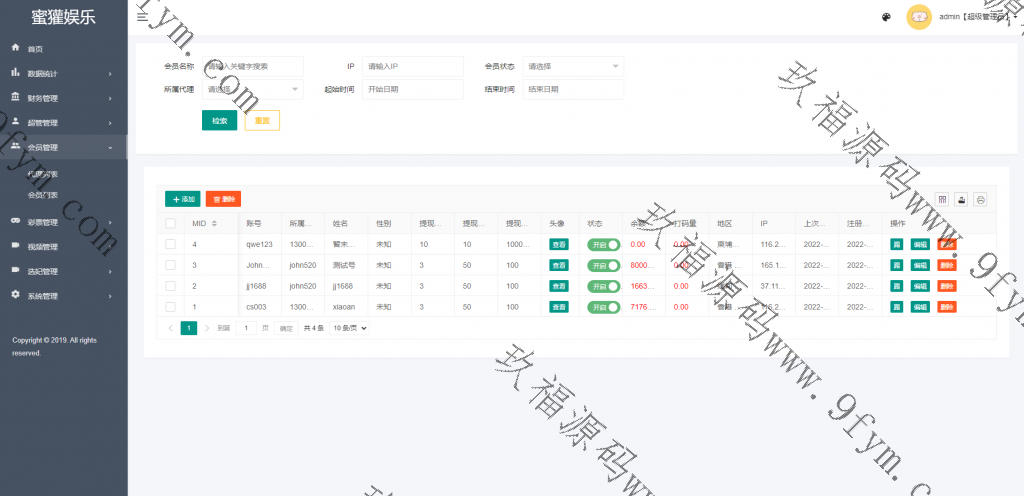Screen dimensions: 1024x496
Task: Click the print table icon
Action: click(x=980, y=199)
